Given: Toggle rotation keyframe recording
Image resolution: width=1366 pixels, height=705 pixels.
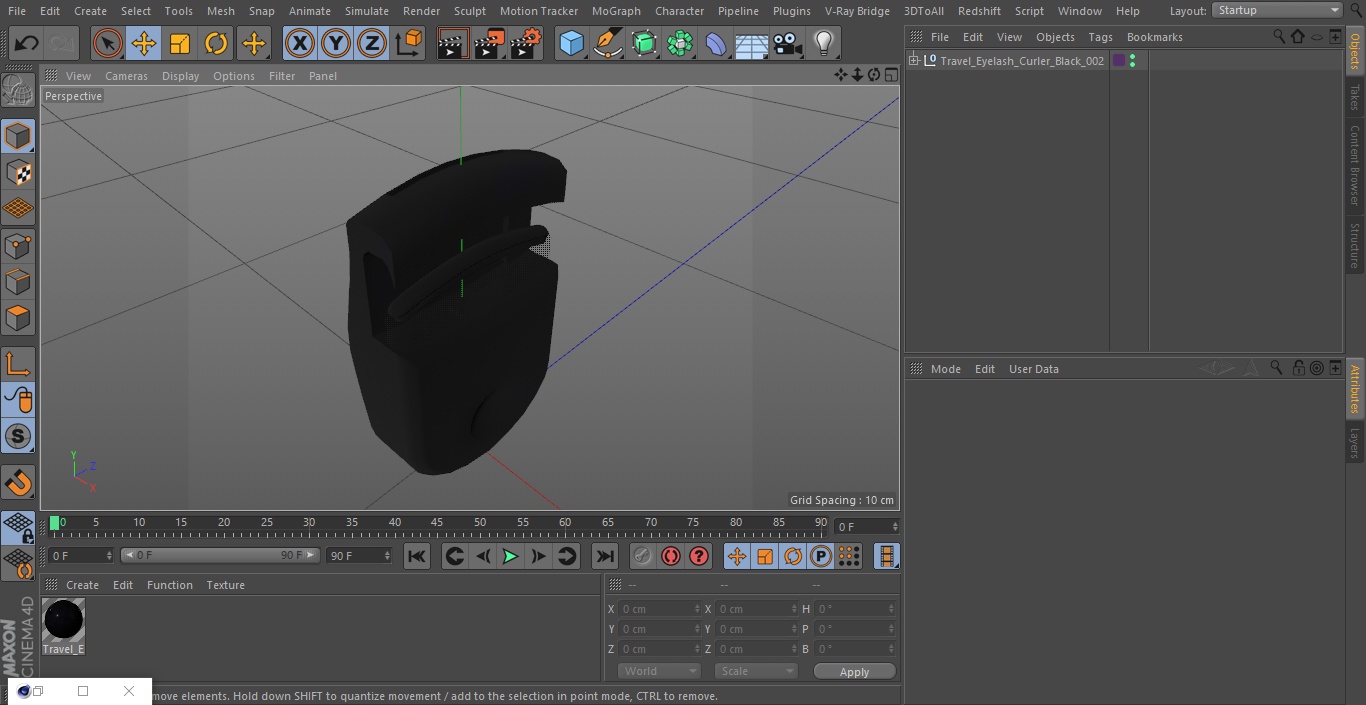Looking at the screenshot, I should pyautogui.click(x=793, y=556).
